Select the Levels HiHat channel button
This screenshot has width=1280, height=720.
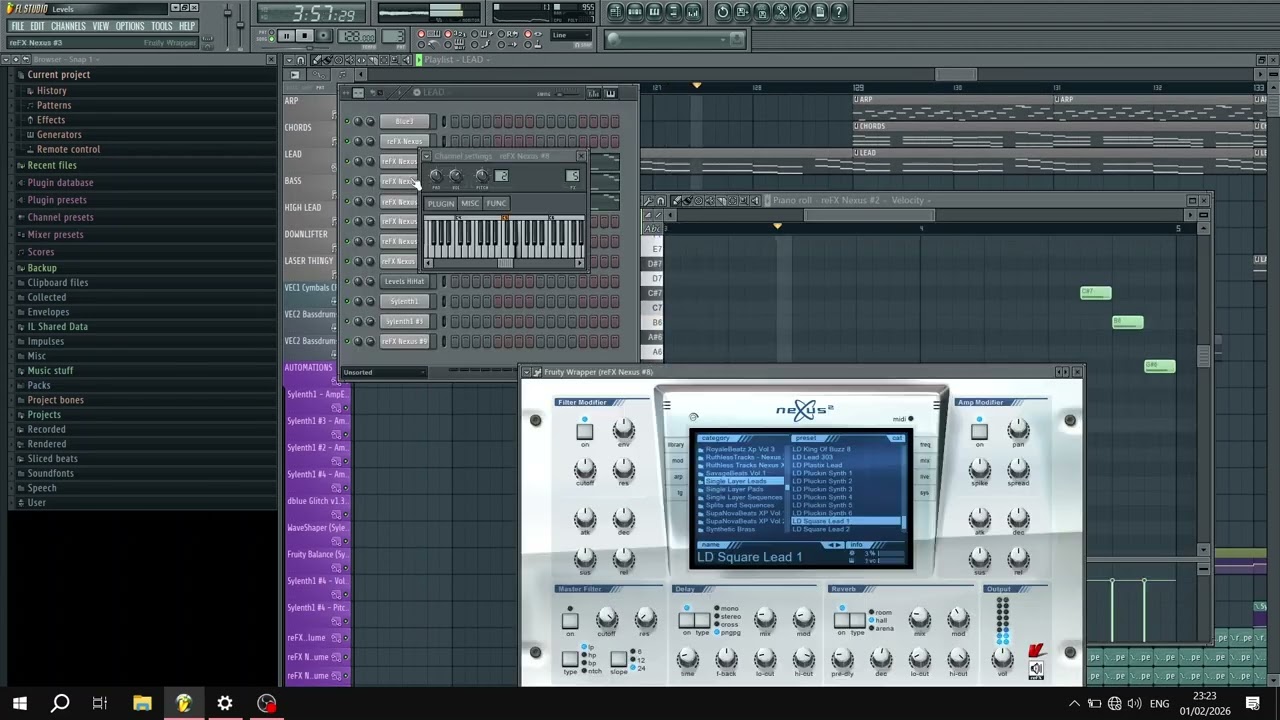click(404, 281)
